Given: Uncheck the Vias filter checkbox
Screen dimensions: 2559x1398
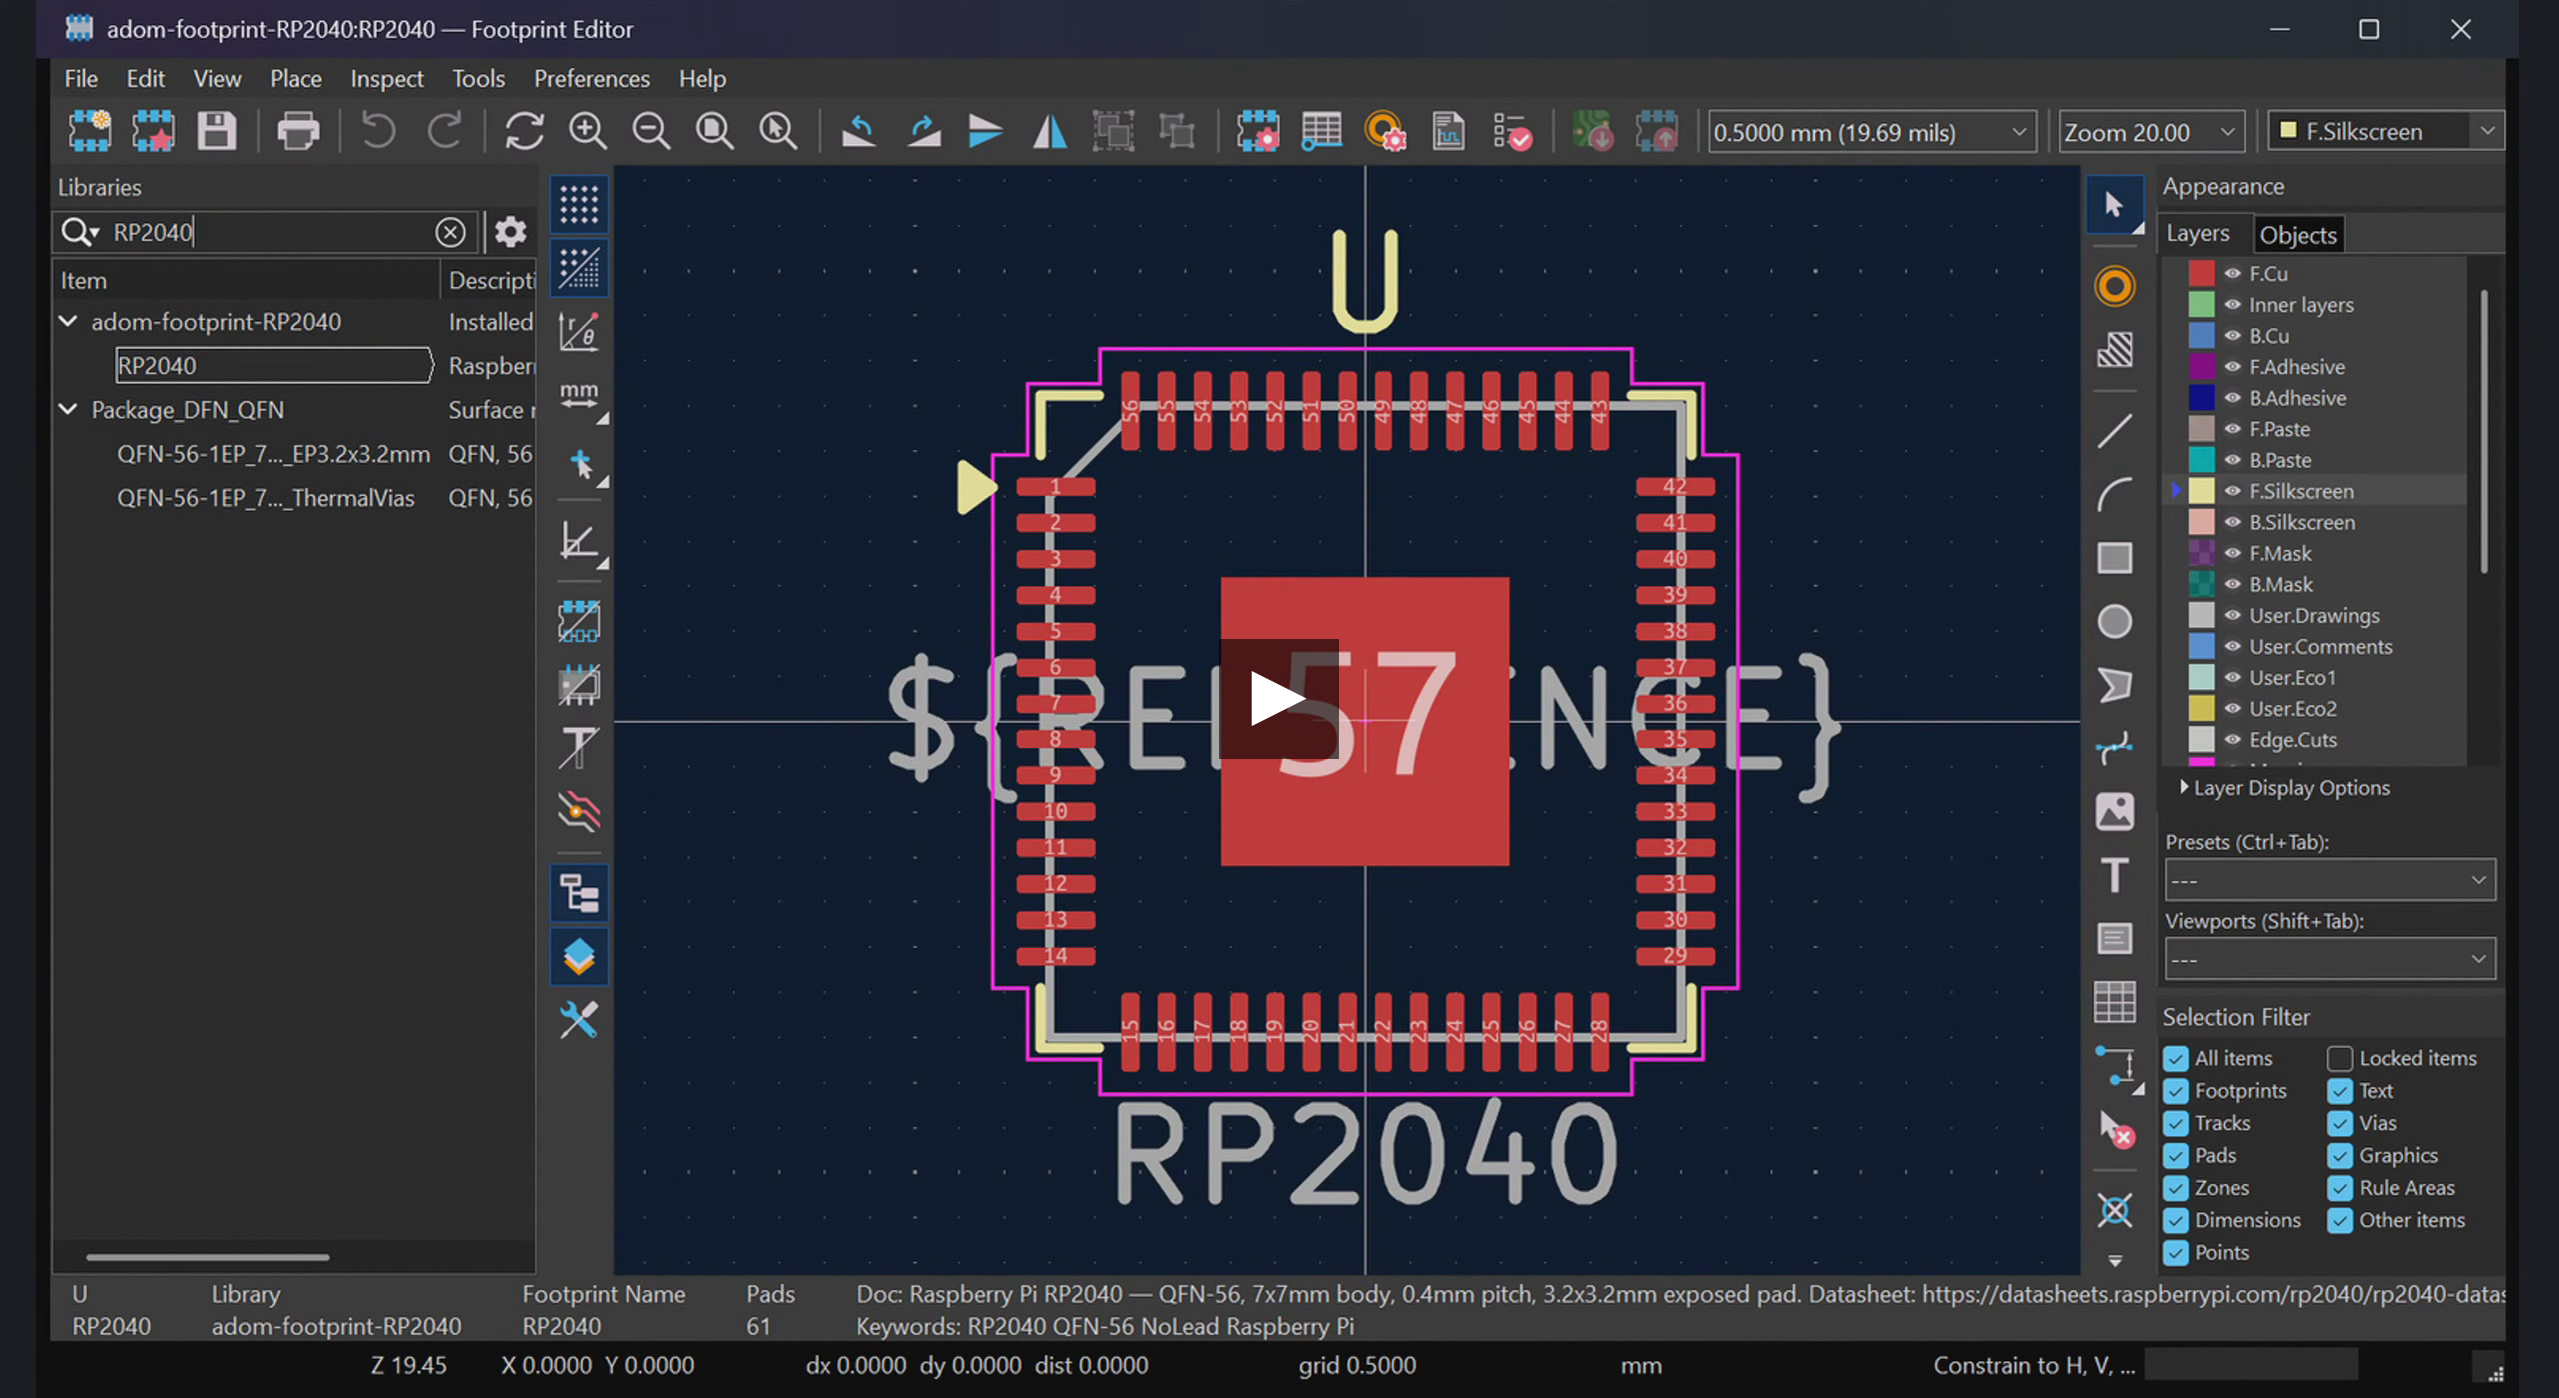Looking at the screenshot, I should 2340,1123.
